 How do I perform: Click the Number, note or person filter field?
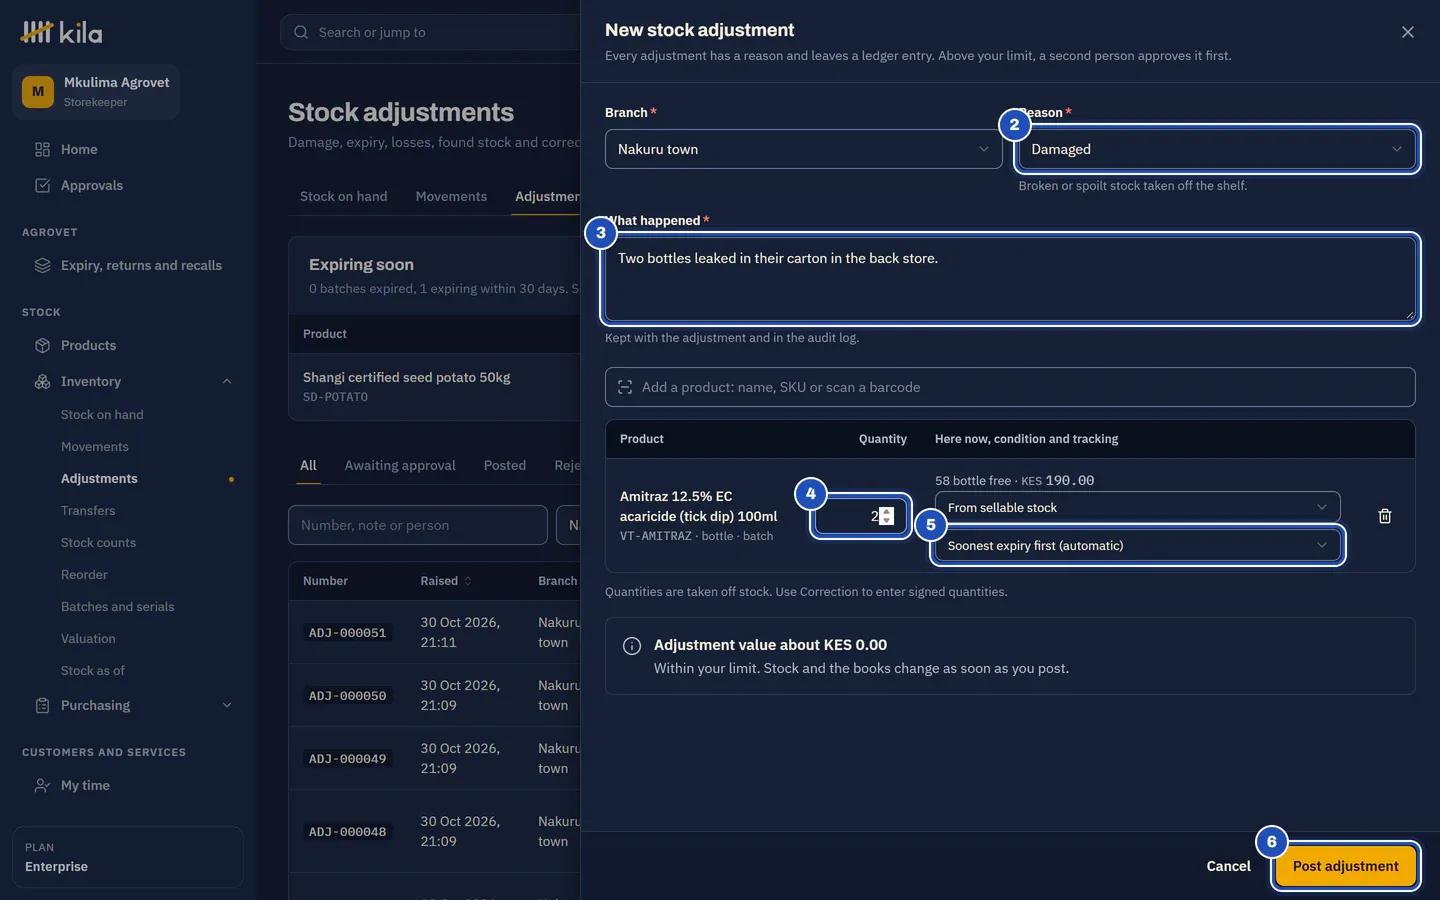[x=418, y=525]
